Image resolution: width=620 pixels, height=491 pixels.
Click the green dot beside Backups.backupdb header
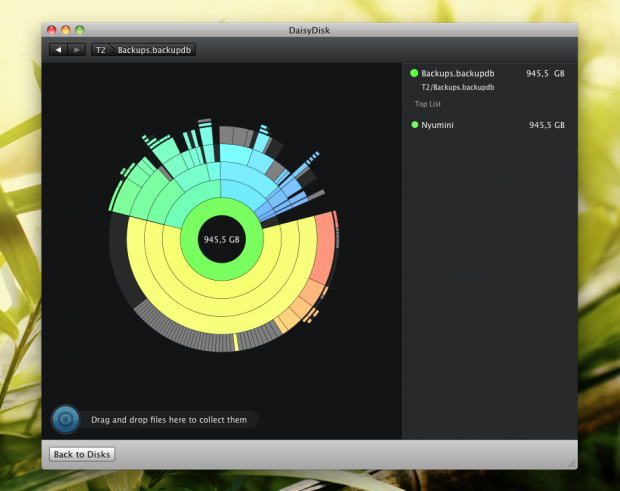pyautogui.click(x=414, y=73)
